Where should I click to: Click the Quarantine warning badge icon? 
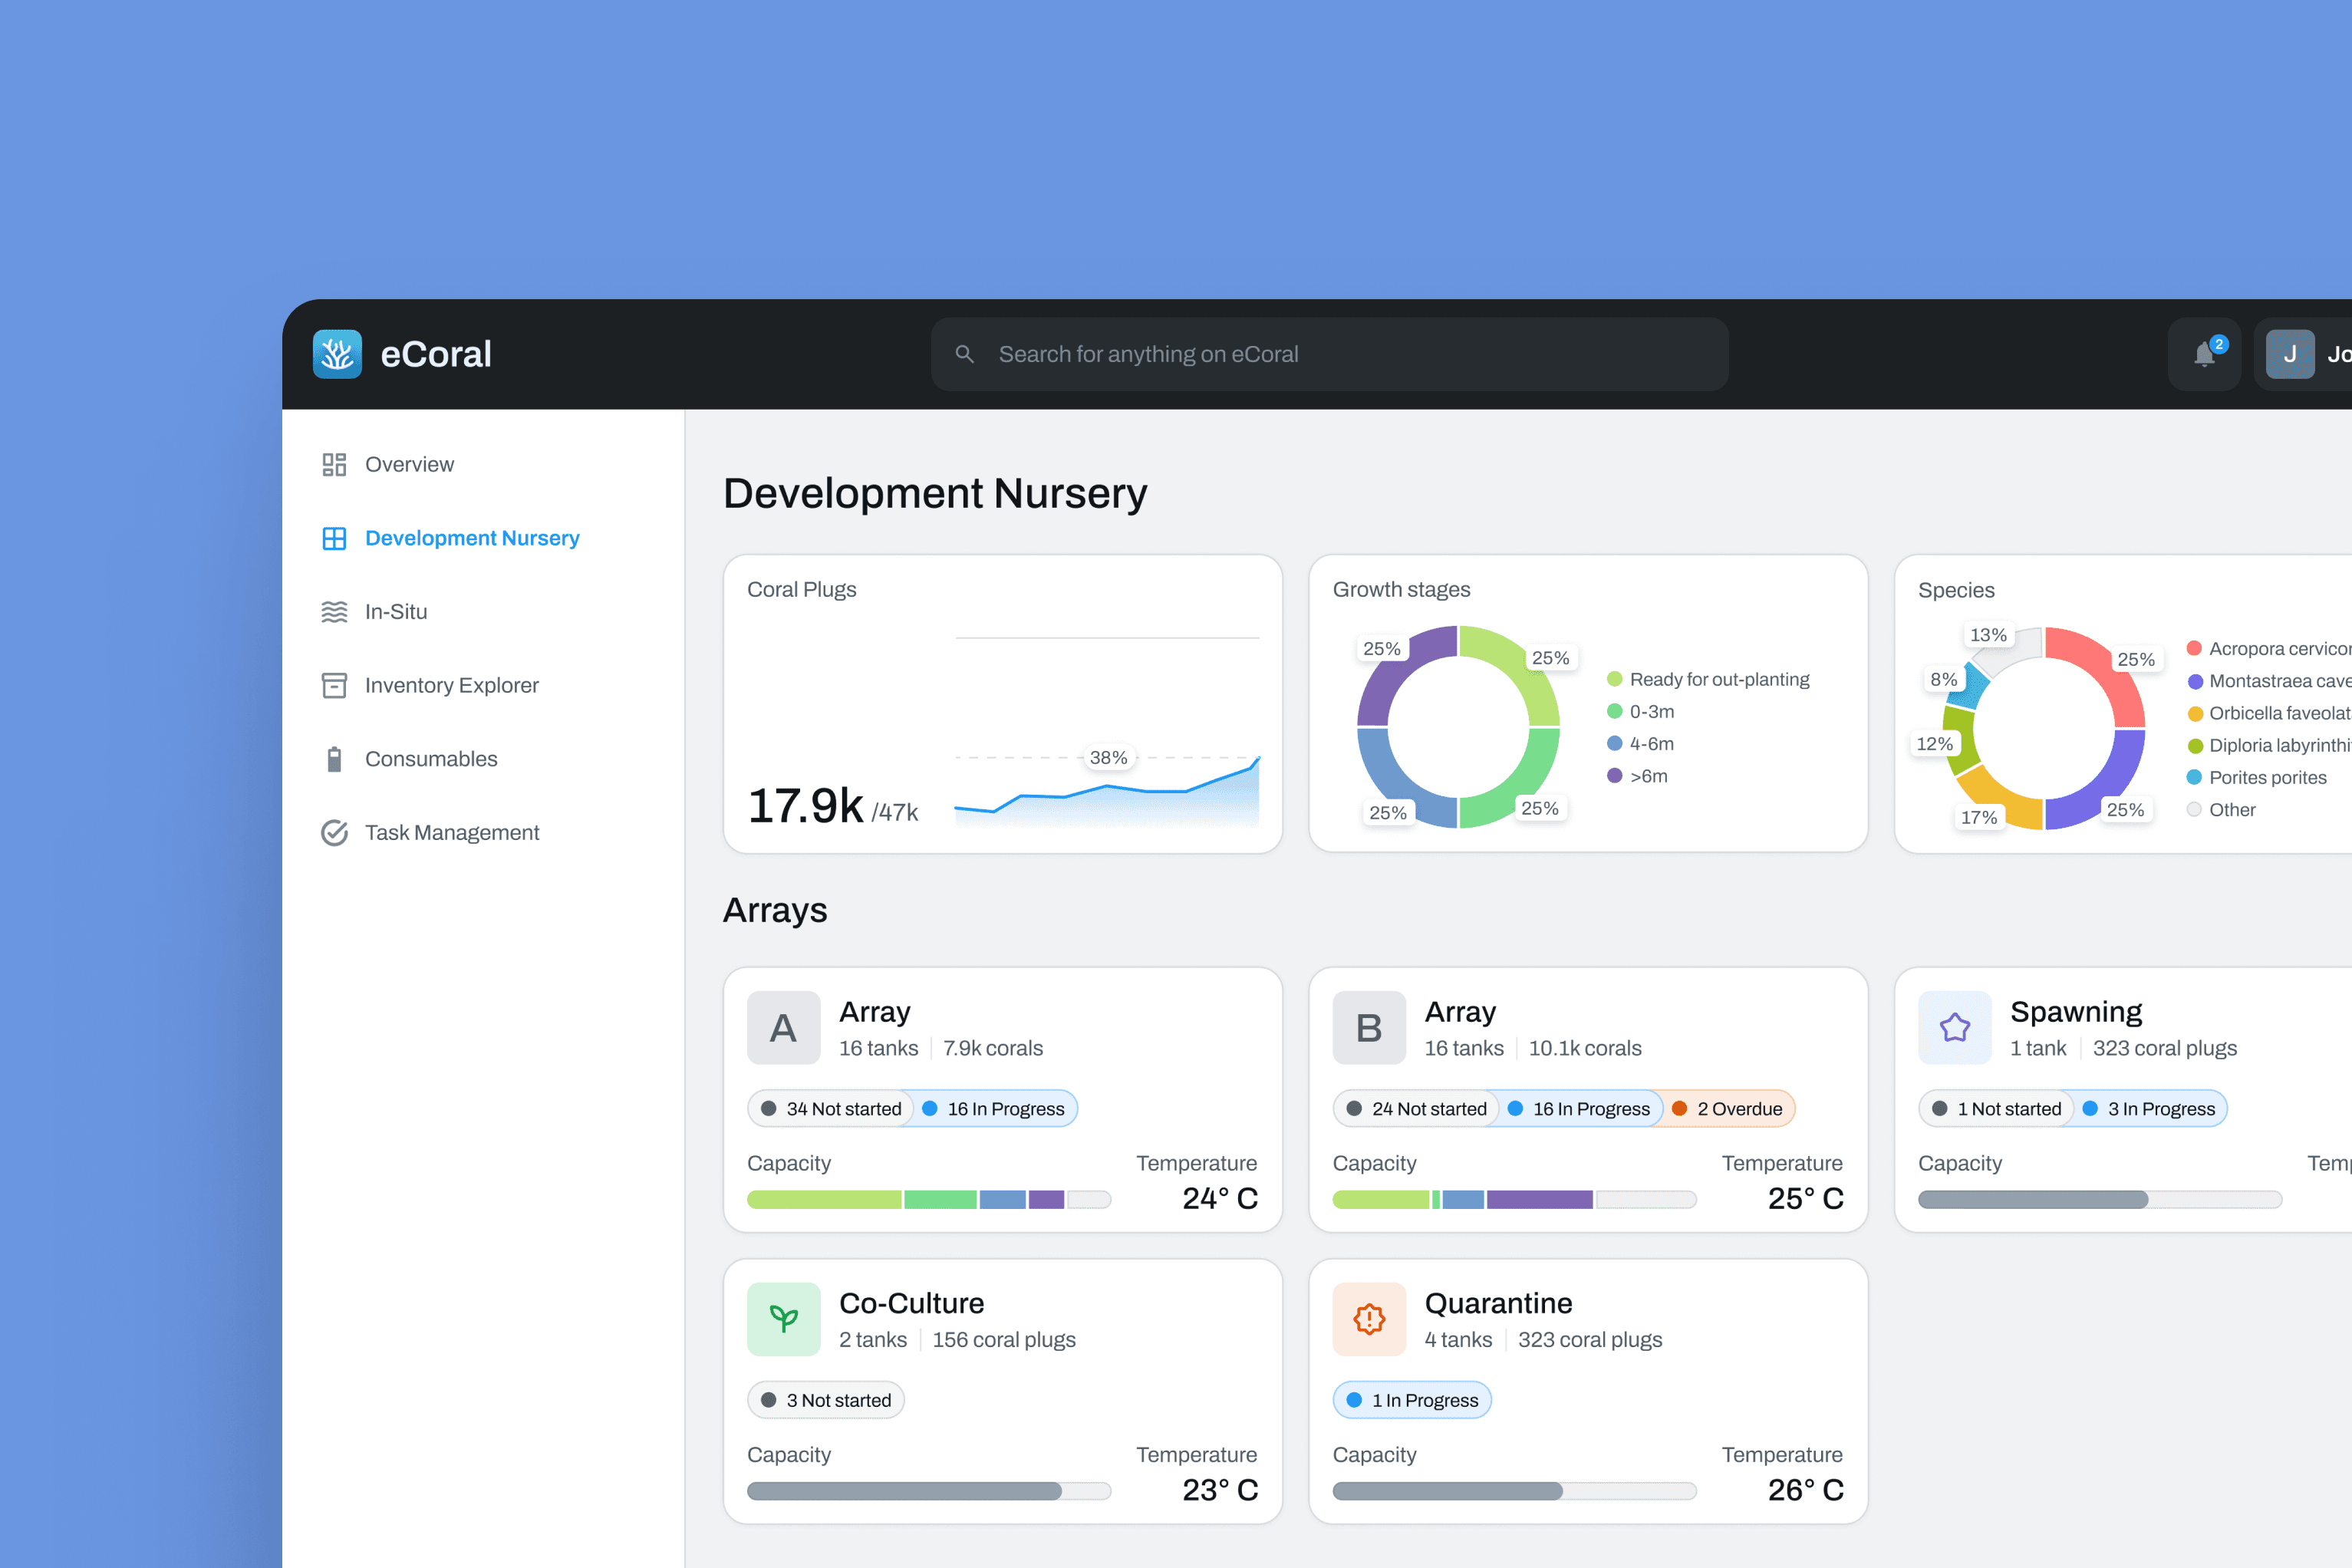(x=1369, y=1319)
